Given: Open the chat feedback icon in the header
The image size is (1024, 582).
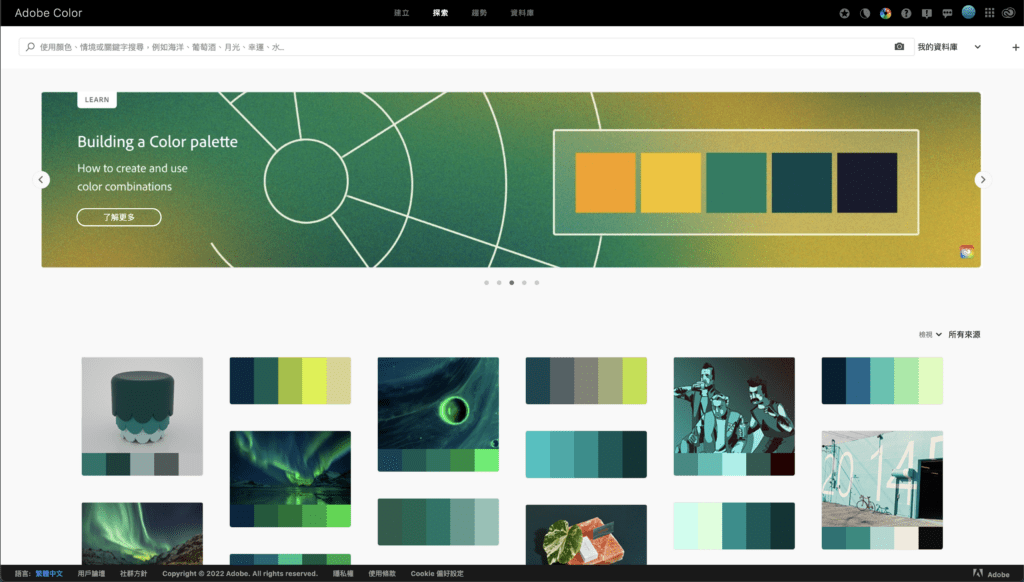Looking at the screenshot, I should pyautogui.click(x=947, y=13).
